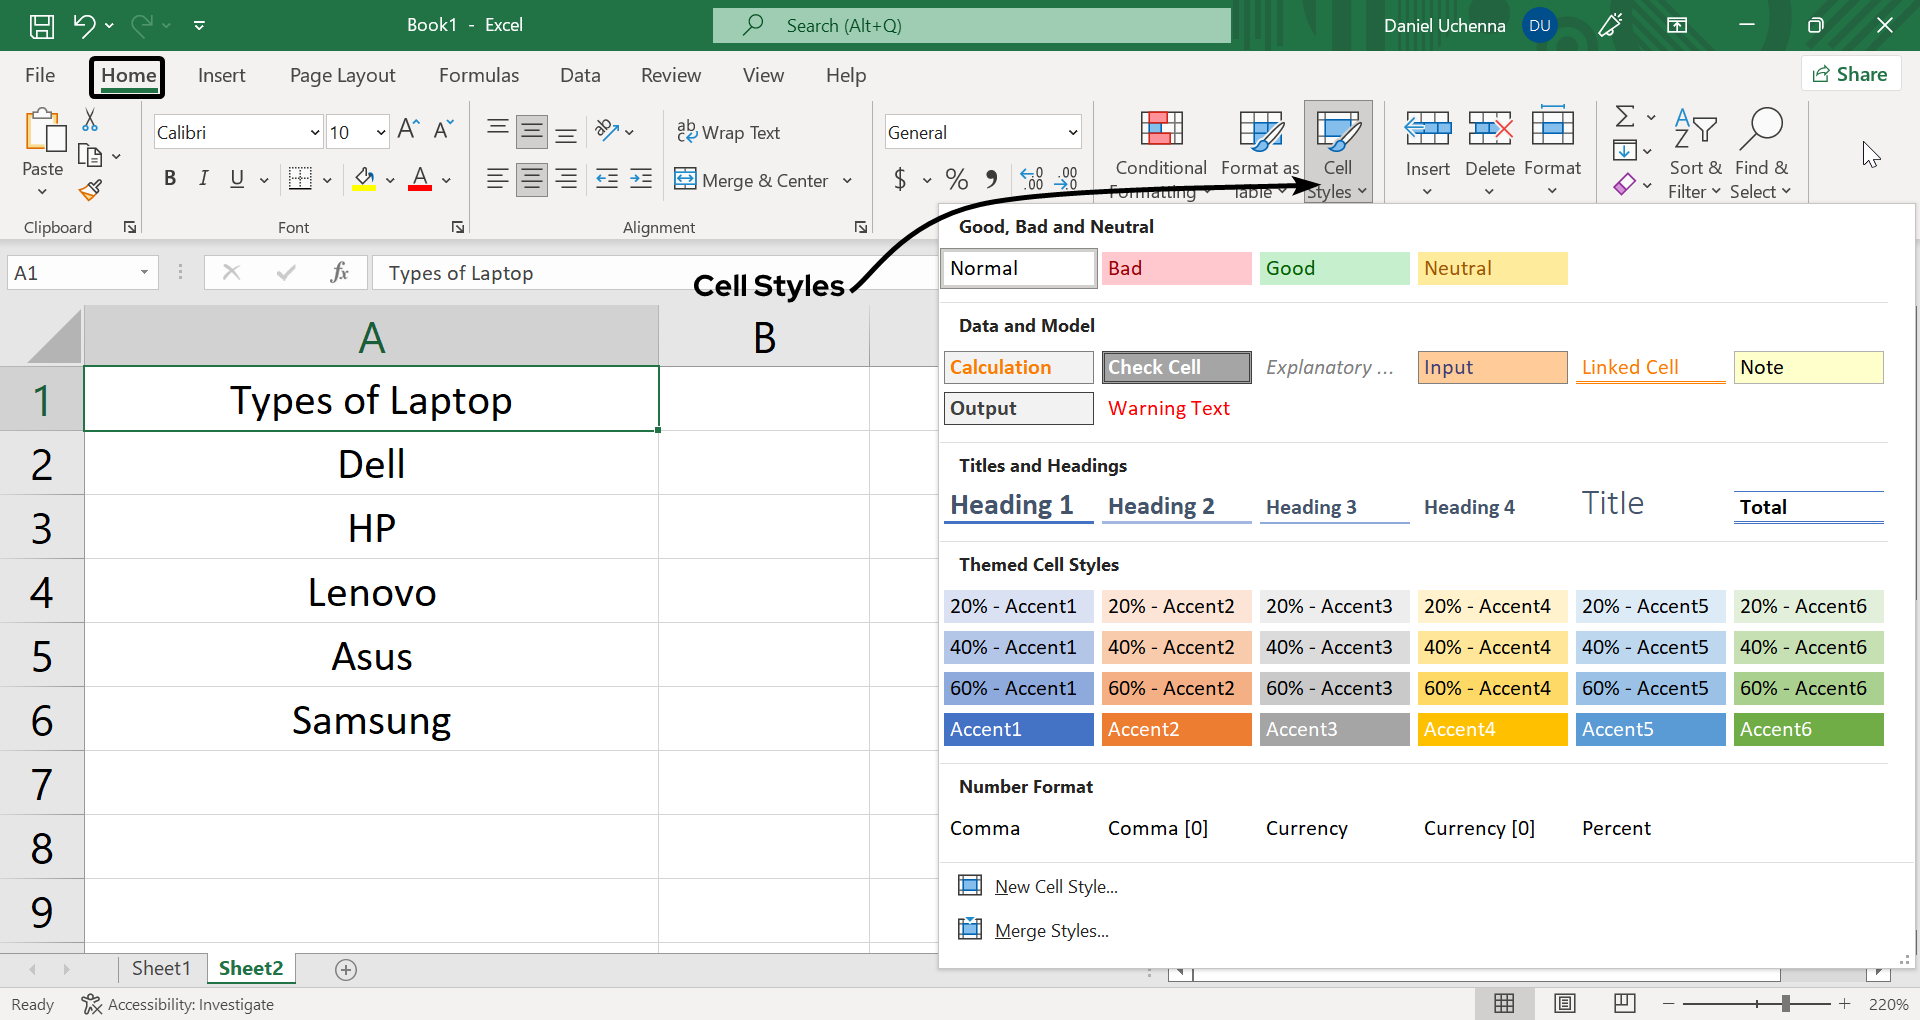Click New Cell Style option
This screenshot has width=1920, height=1020.
pos(1055,887)
